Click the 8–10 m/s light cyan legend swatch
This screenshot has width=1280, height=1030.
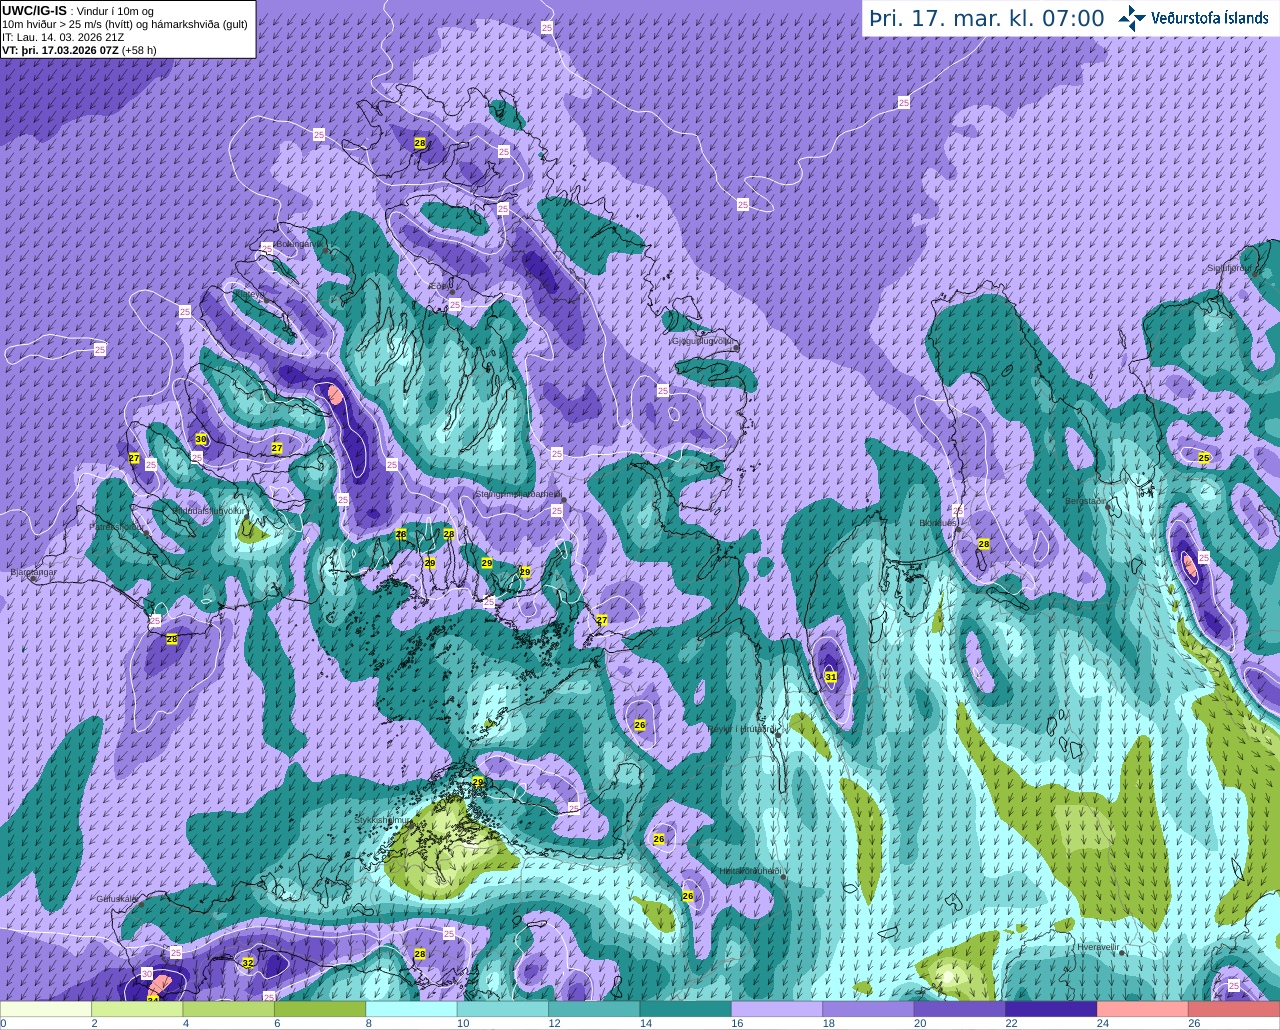411,1009
